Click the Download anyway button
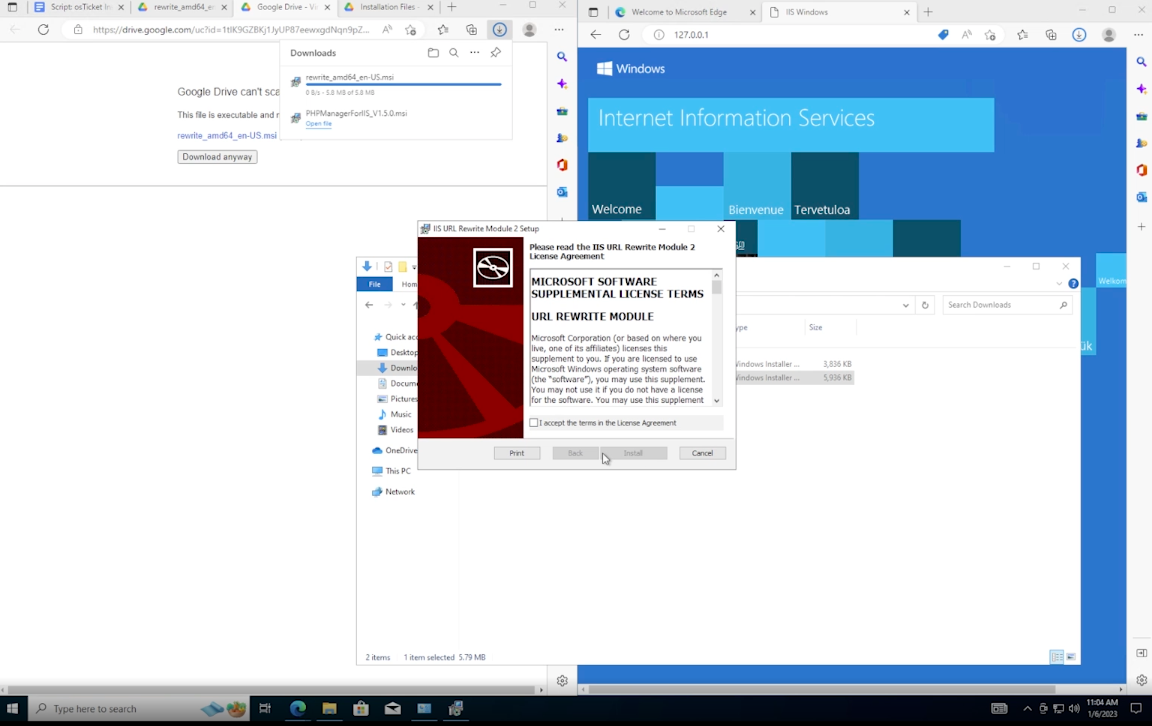The height and width of the screenshot is (726, 1152). (217, 157)
